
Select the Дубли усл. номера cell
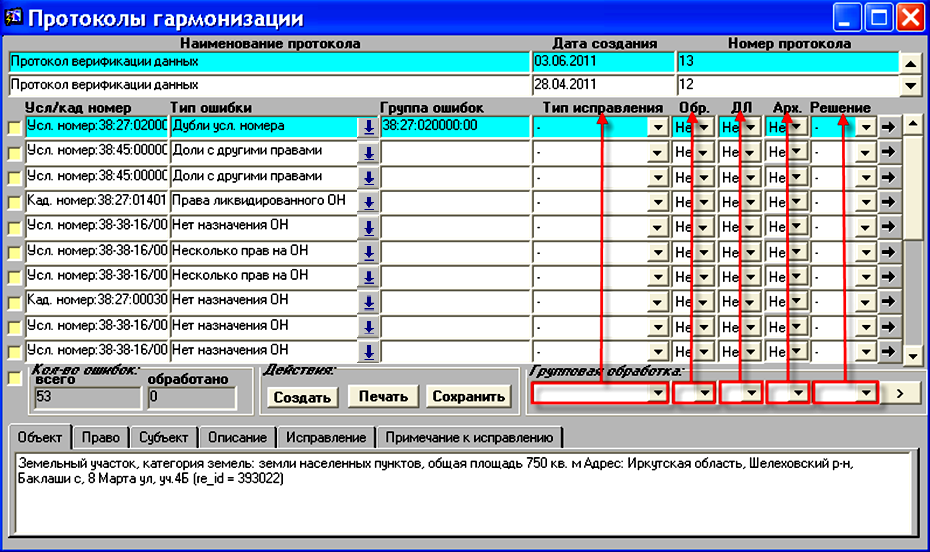coord(264,127)
